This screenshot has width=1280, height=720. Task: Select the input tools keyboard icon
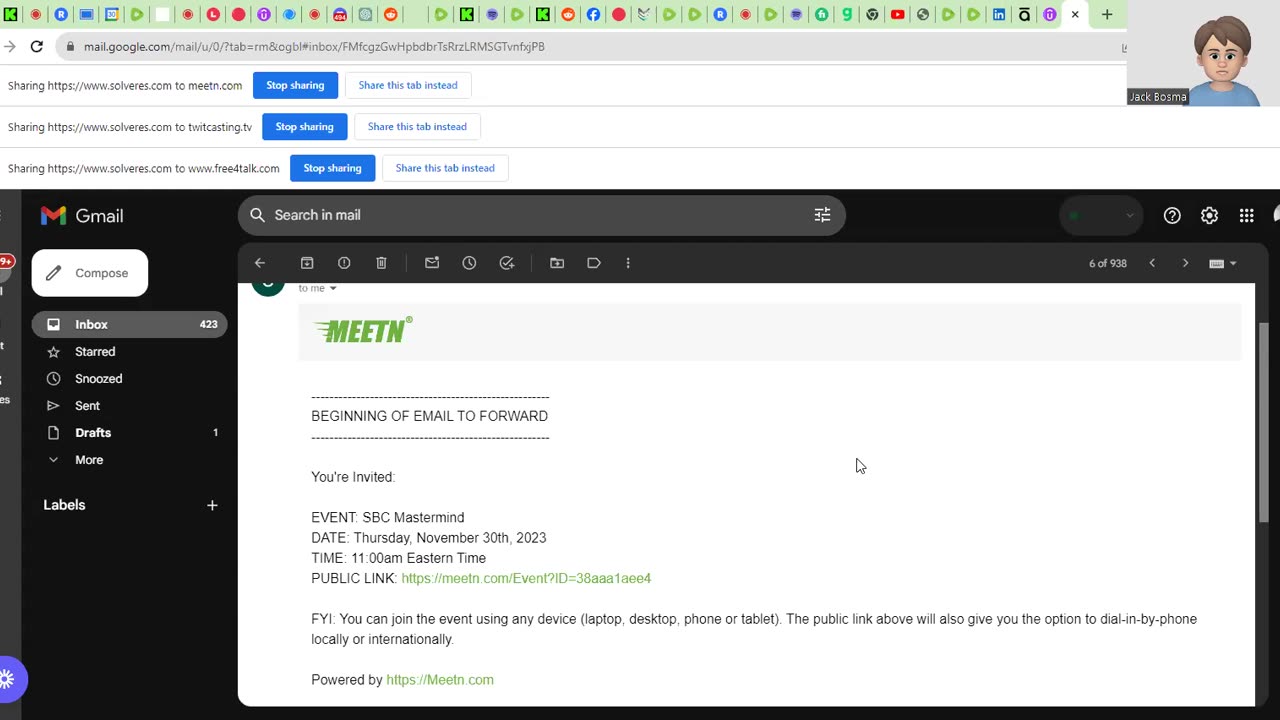click(1216, 263)
